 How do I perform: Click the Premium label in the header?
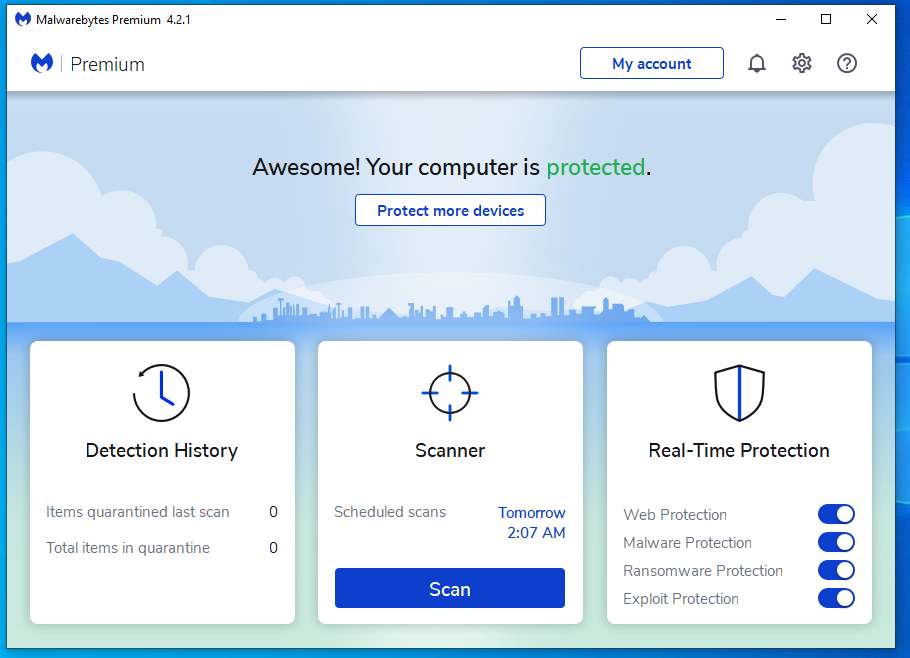107,64
